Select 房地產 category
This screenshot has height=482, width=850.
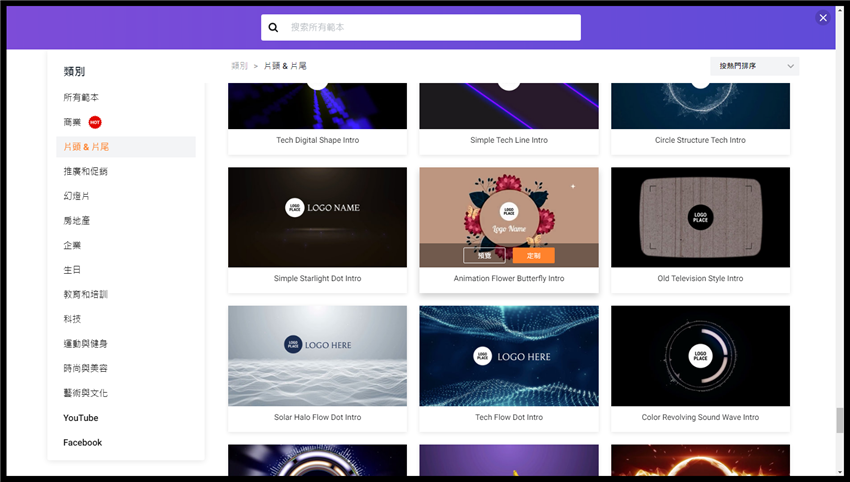[76, 221]
